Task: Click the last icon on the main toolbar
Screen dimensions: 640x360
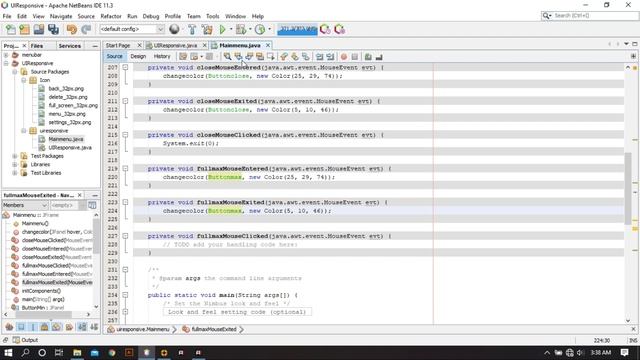Action: pyautogui.click(x=340, y=29)
